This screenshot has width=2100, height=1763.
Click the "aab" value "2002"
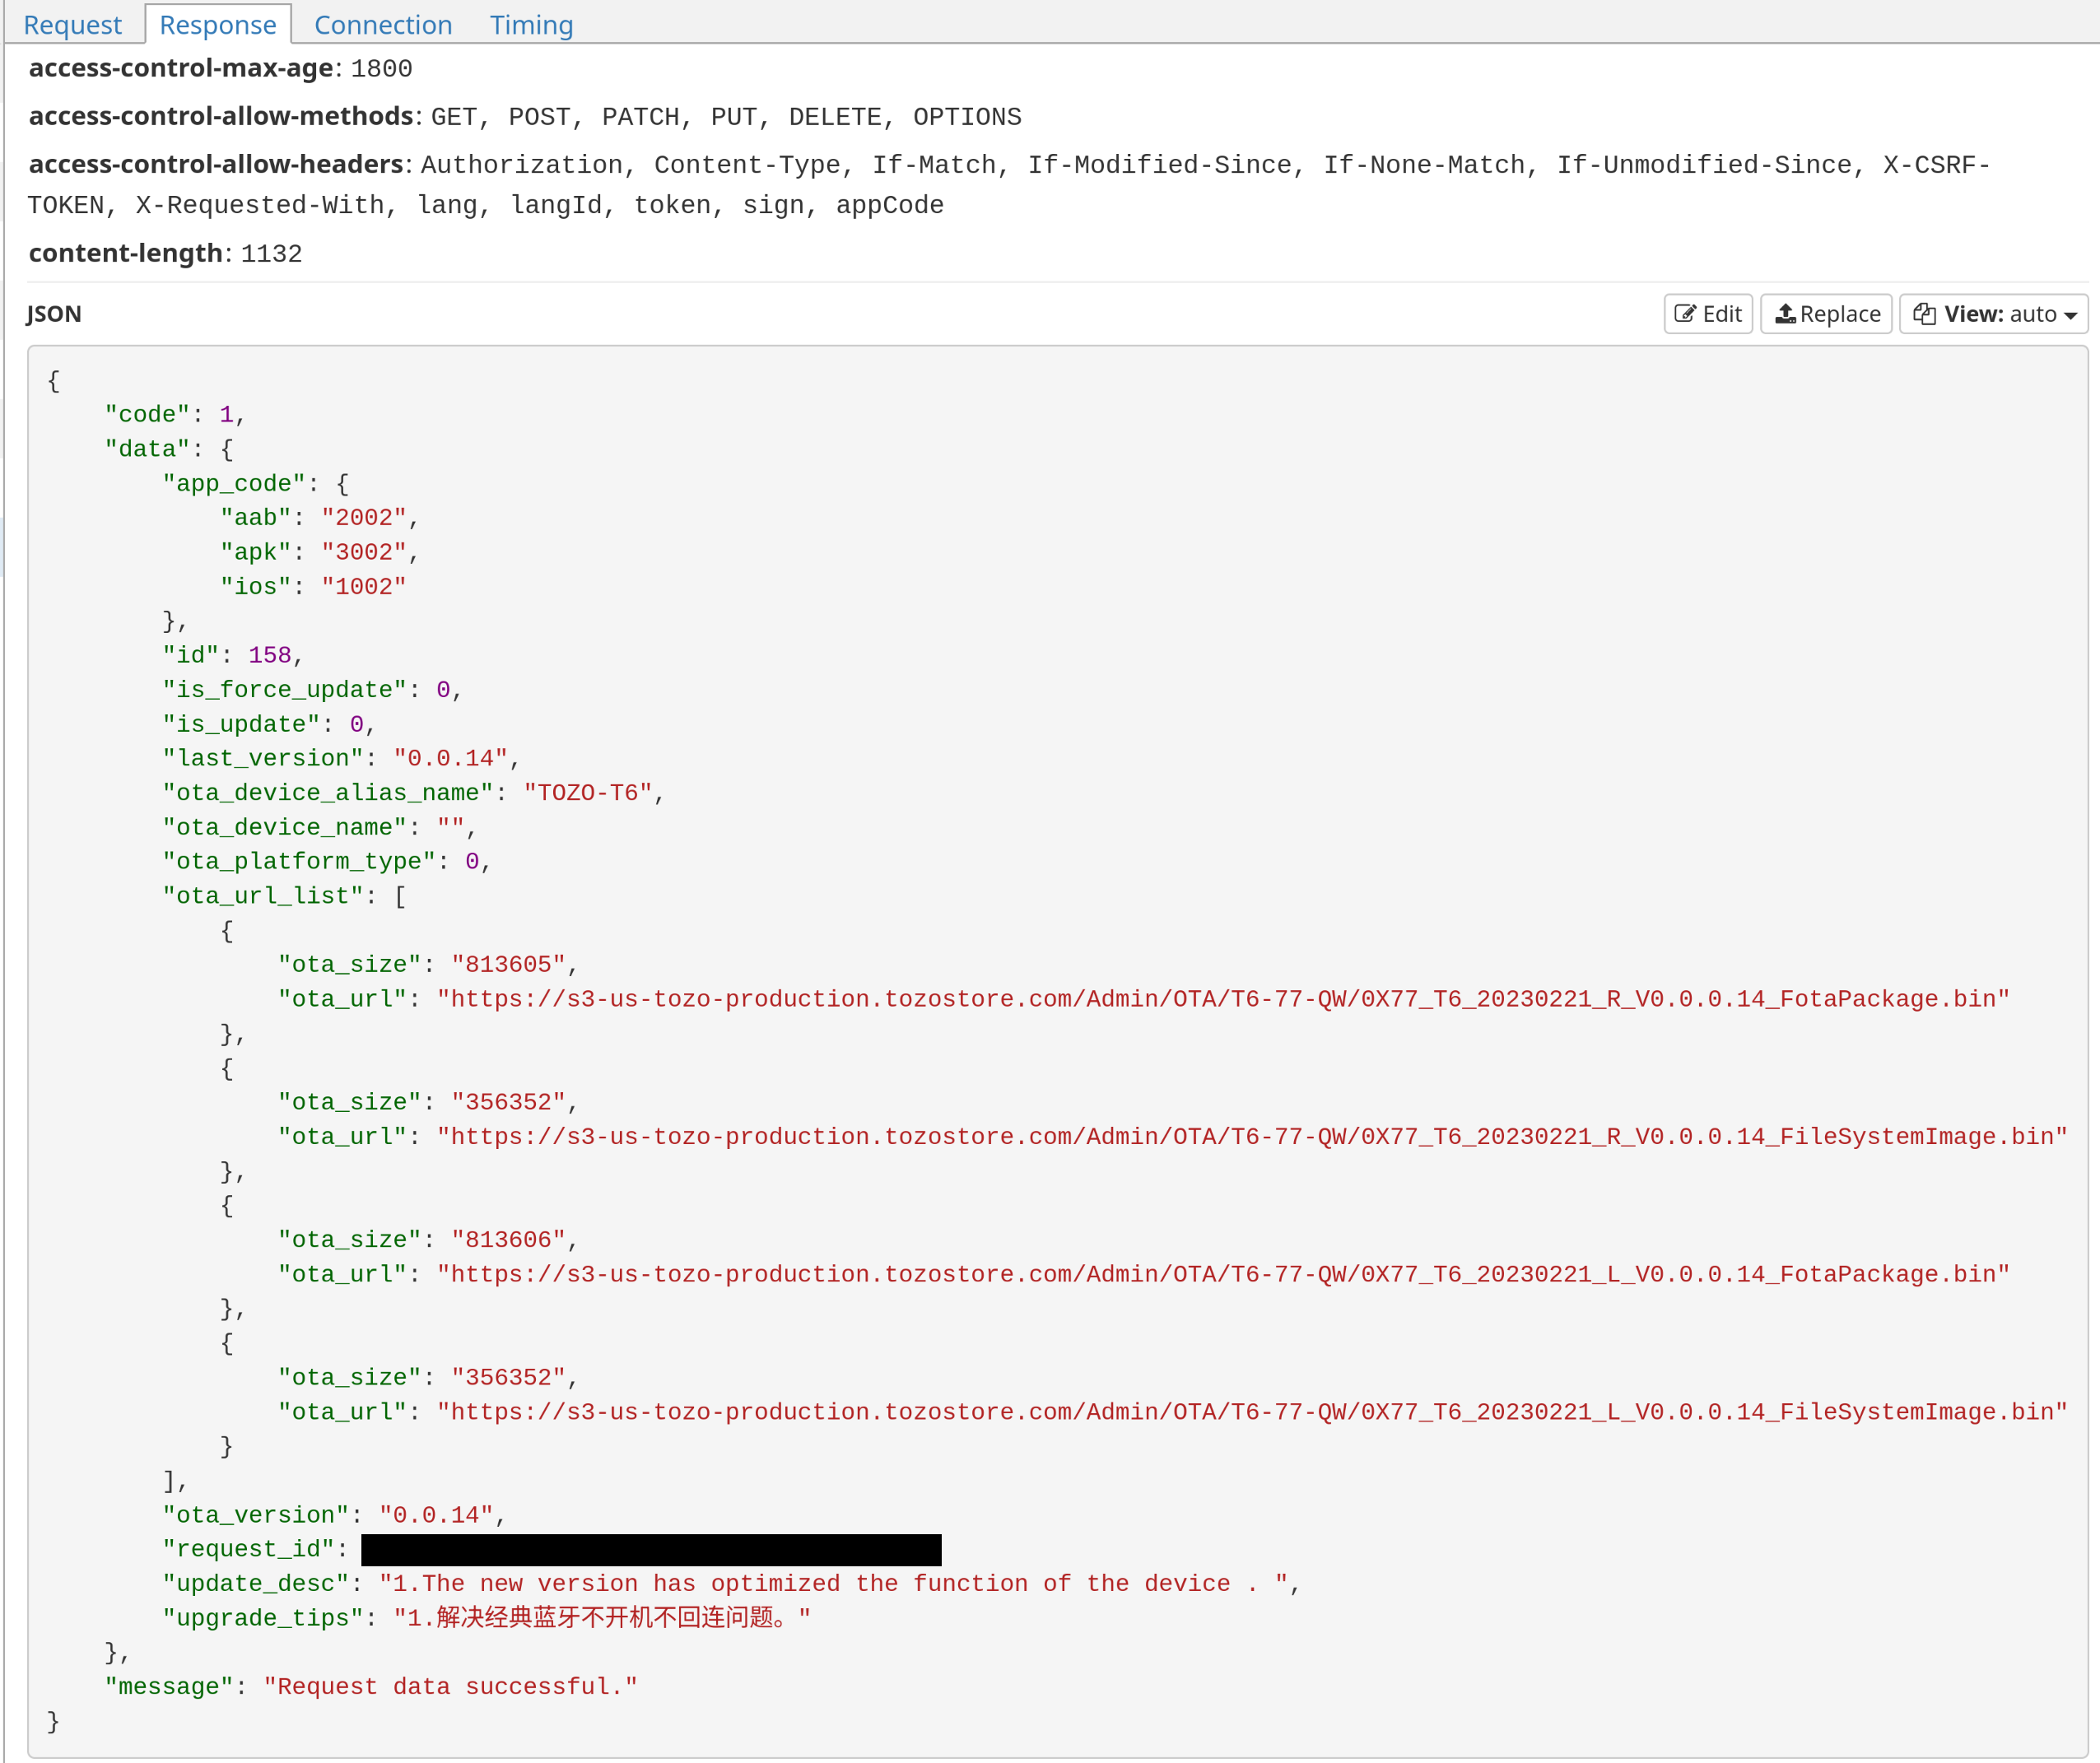pyautogui.click(x=364, y=517)
